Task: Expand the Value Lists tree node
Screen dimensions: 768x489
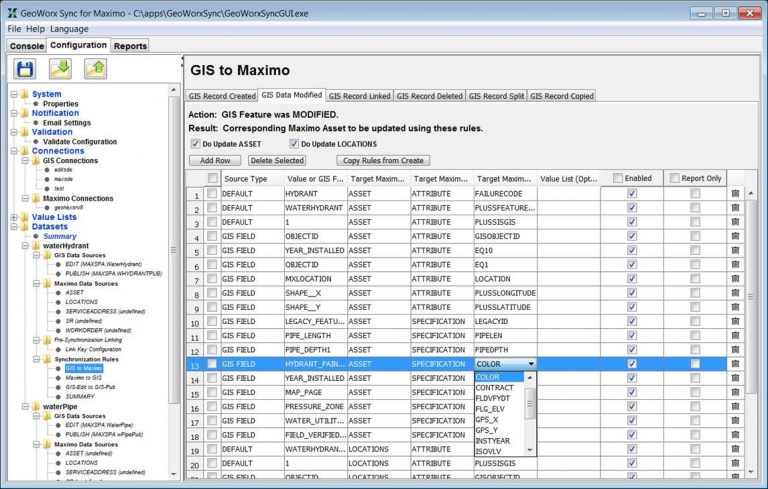Action: click(11, 216)
